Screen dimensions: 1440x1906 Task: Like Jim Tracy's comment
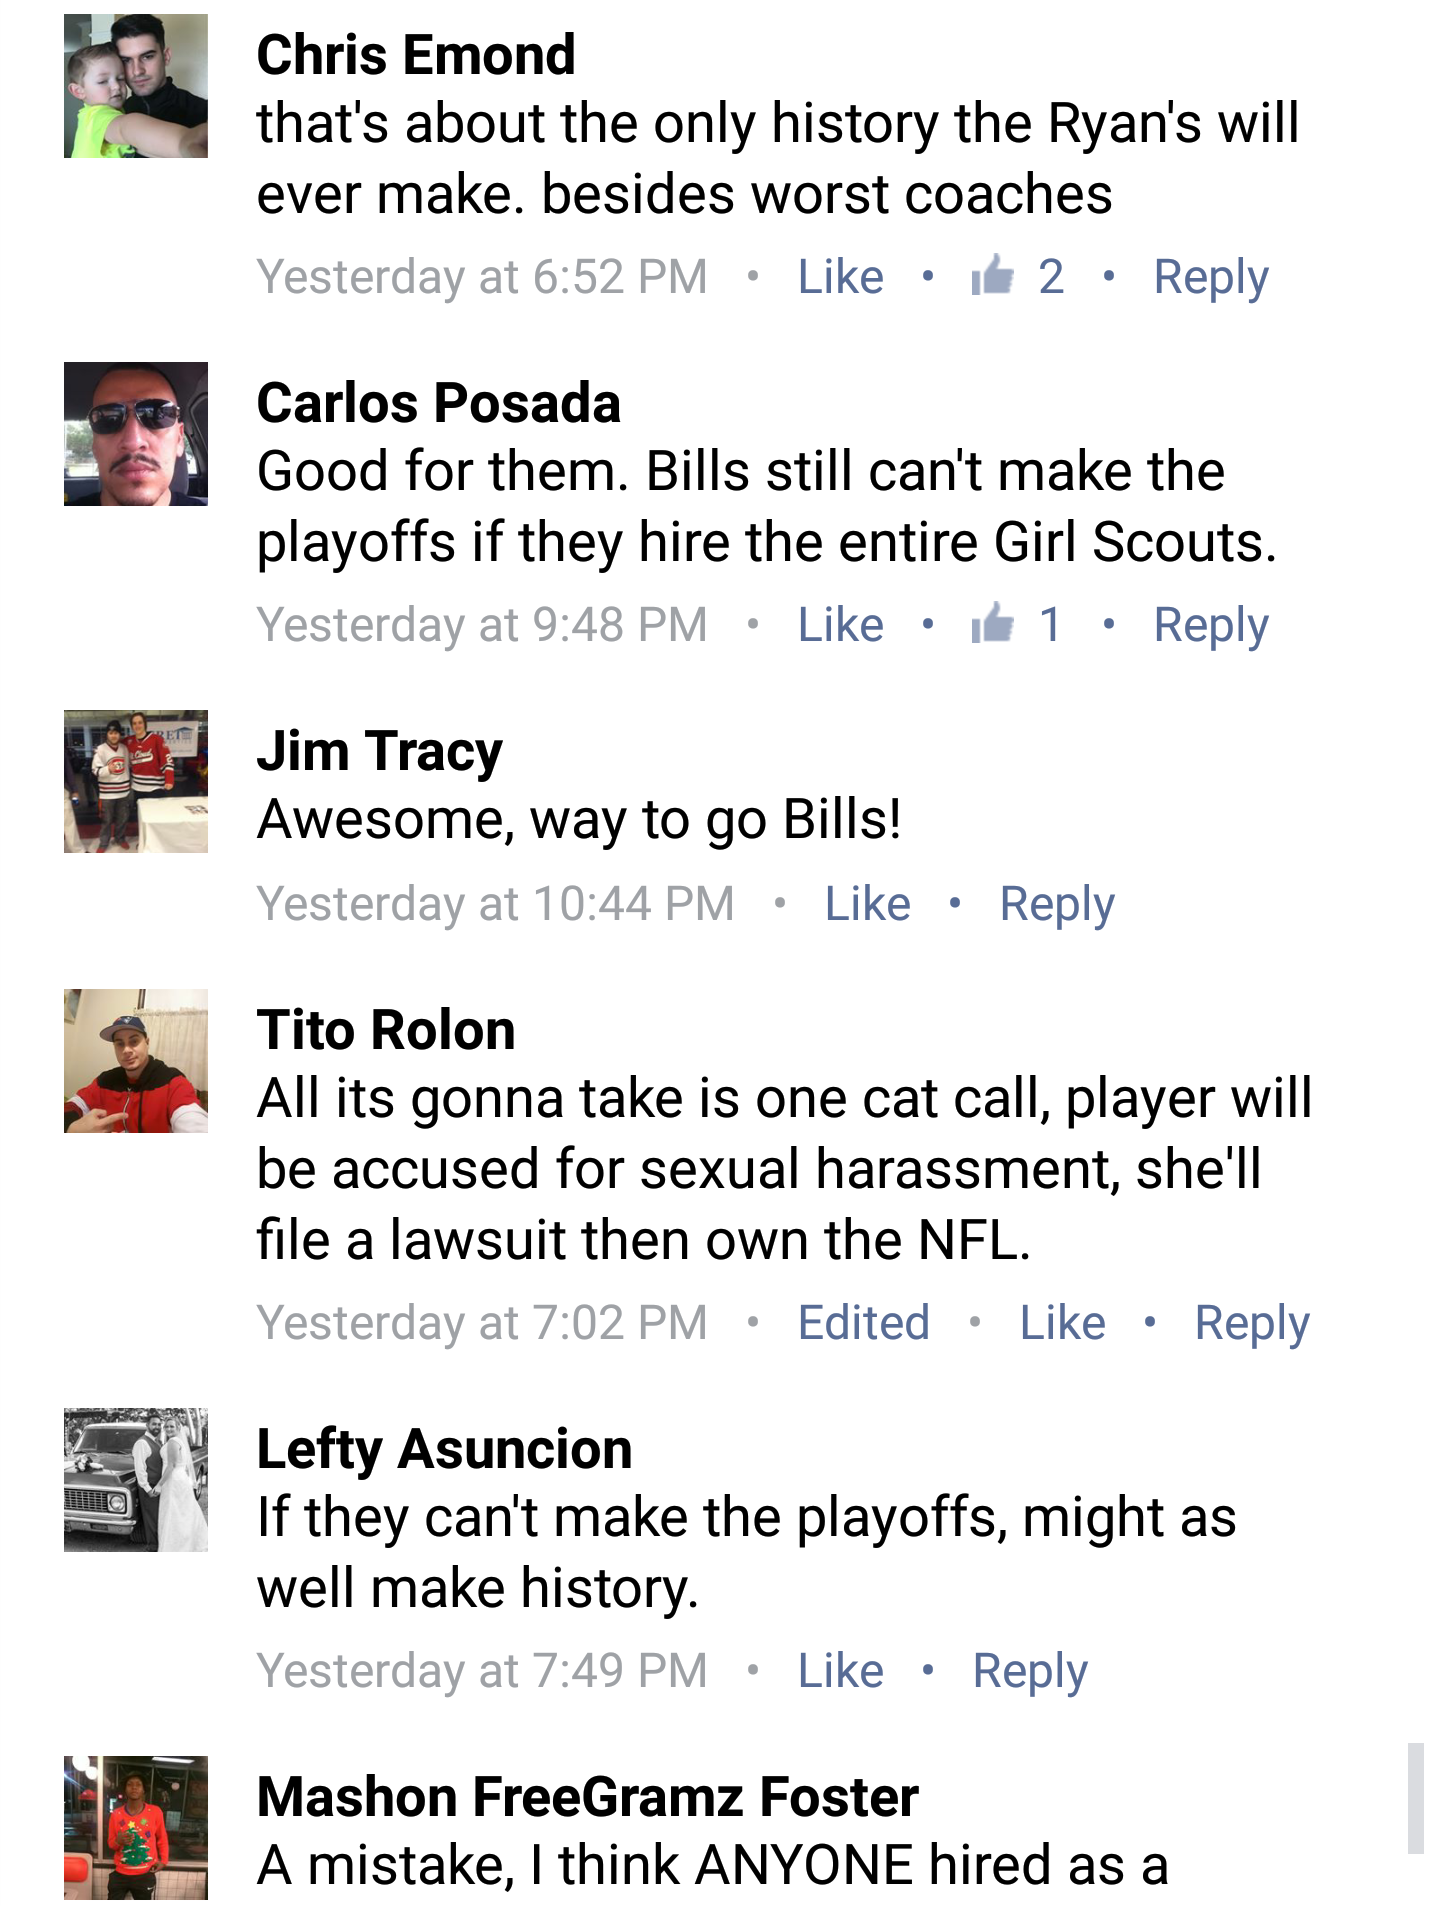point(867,904)
